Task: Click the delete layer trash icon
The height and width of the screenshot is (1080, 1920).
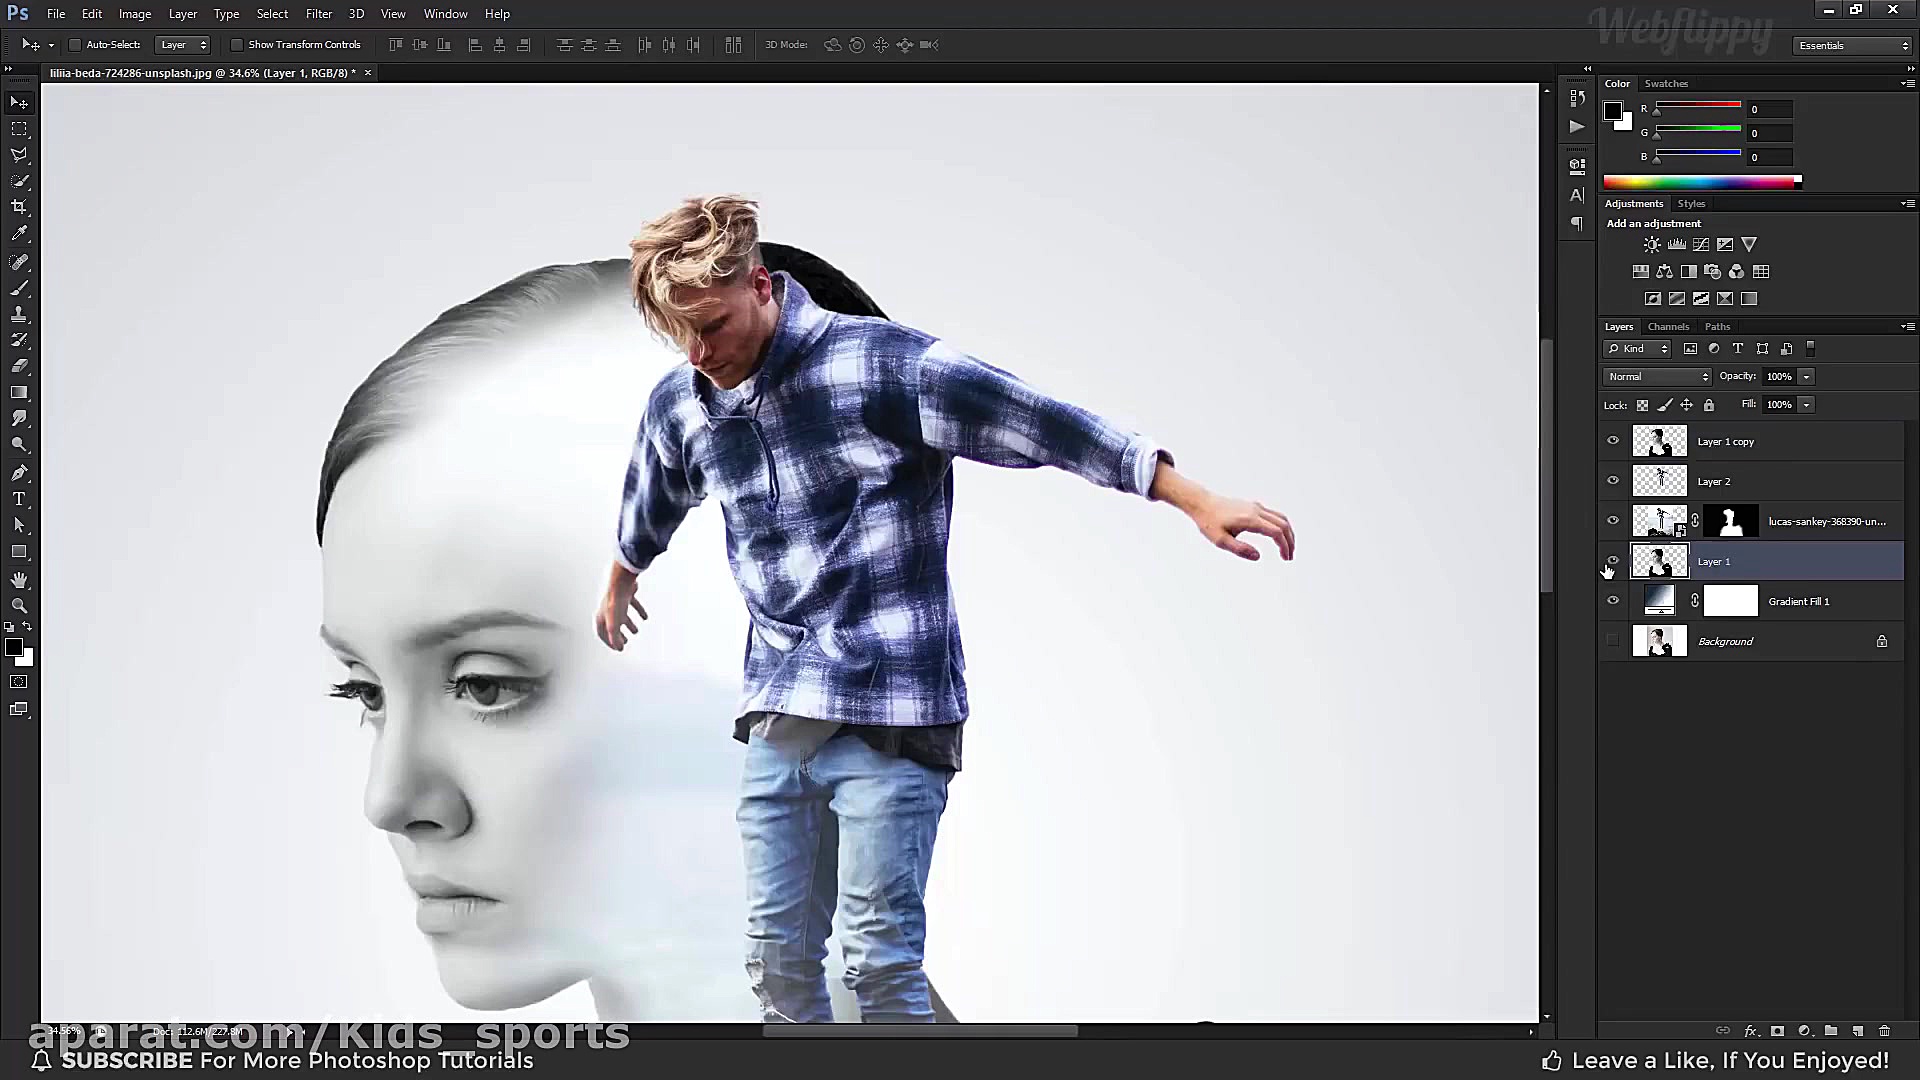Action: click(1884, 1031)
